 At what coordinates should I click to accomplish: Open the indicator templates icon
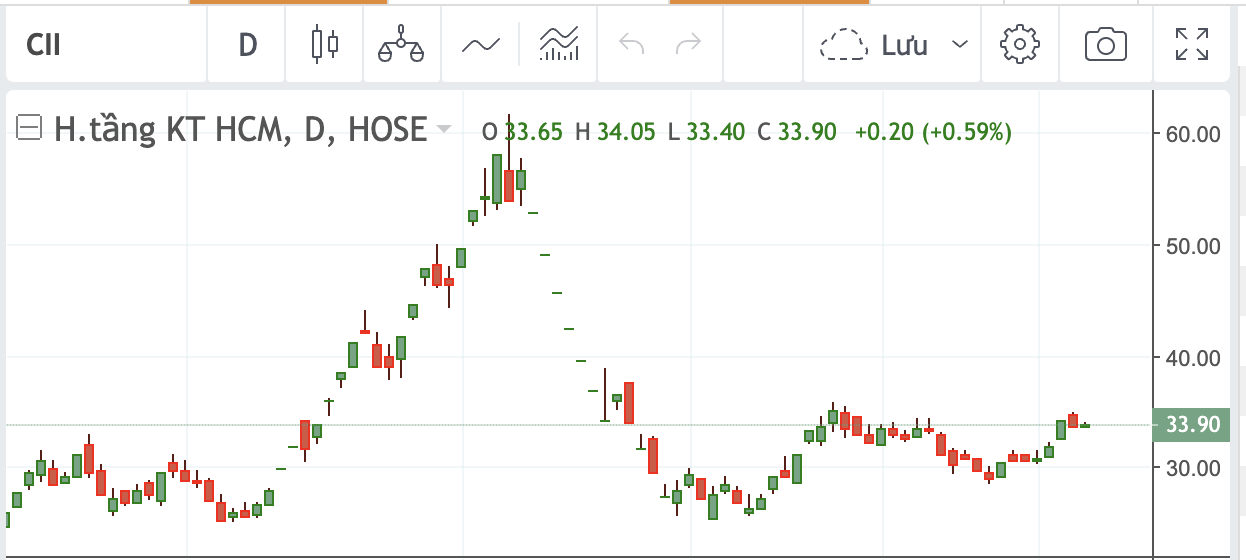pyautogui.click(x=559, y=45)
